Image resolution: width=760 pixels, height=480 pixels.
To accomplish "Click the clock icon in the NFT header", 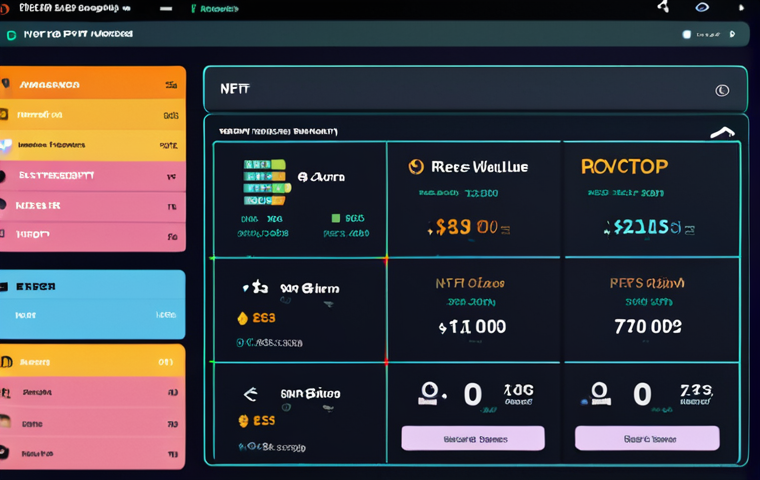I will point(722,90).
